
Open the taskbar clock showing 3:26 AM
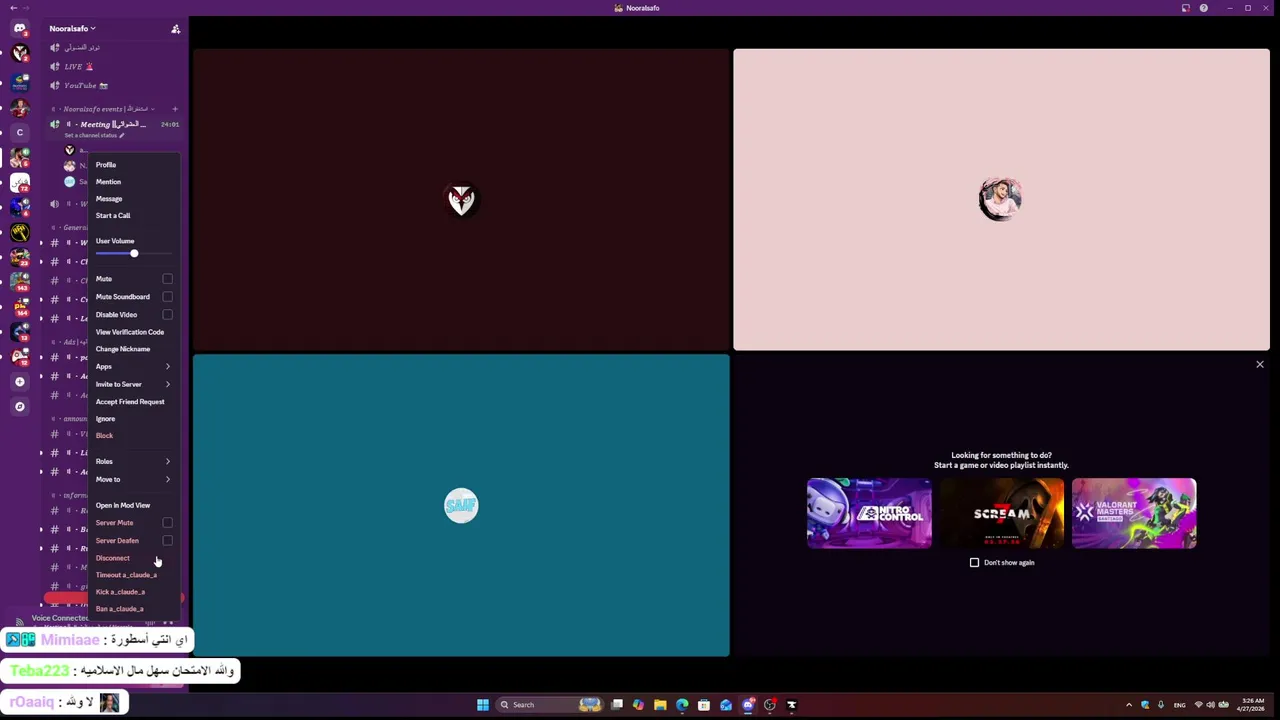pos(1252,705)
